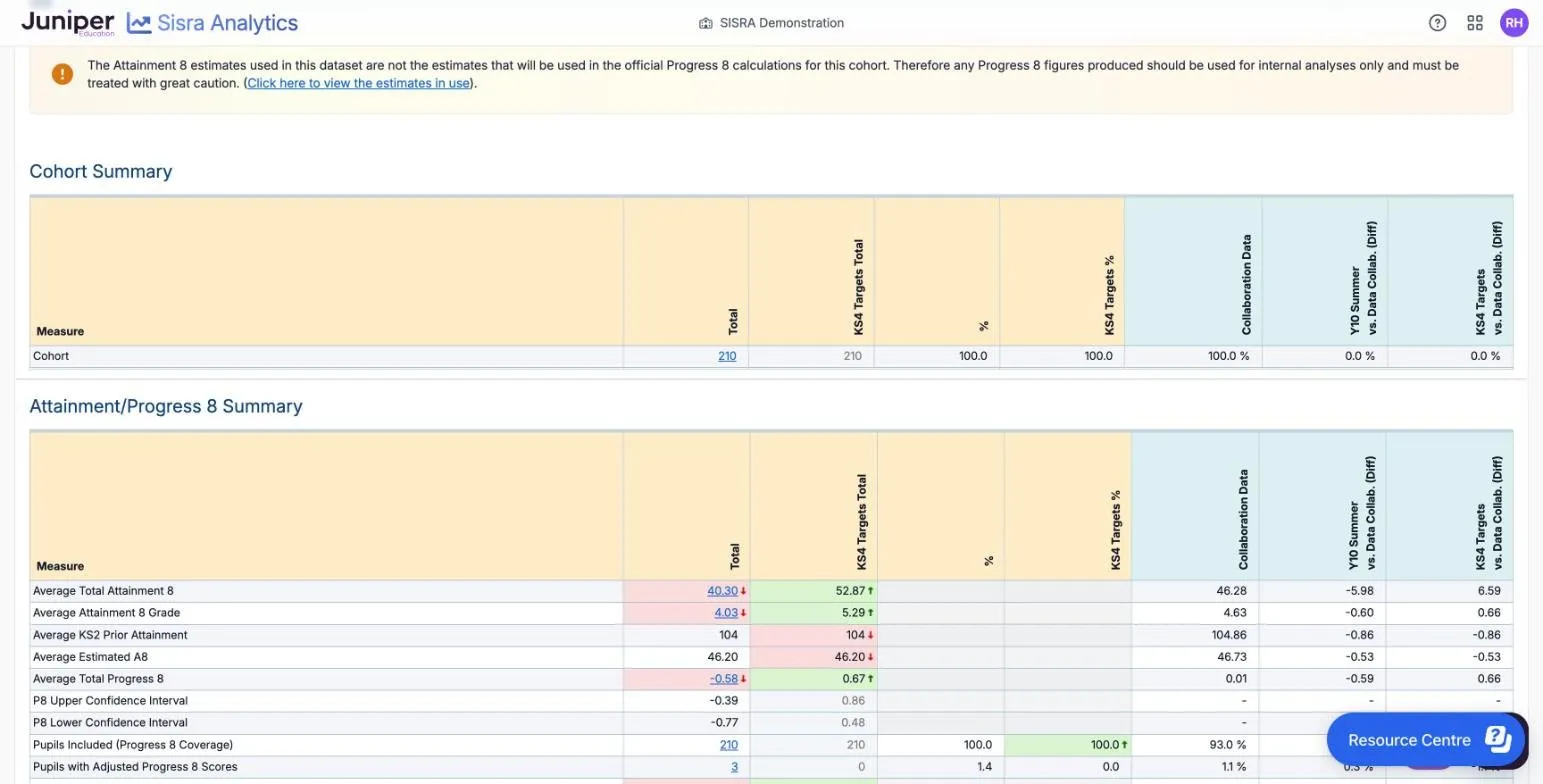Select the Average Attainment 8 Grade row label

[x=107, y=613]
